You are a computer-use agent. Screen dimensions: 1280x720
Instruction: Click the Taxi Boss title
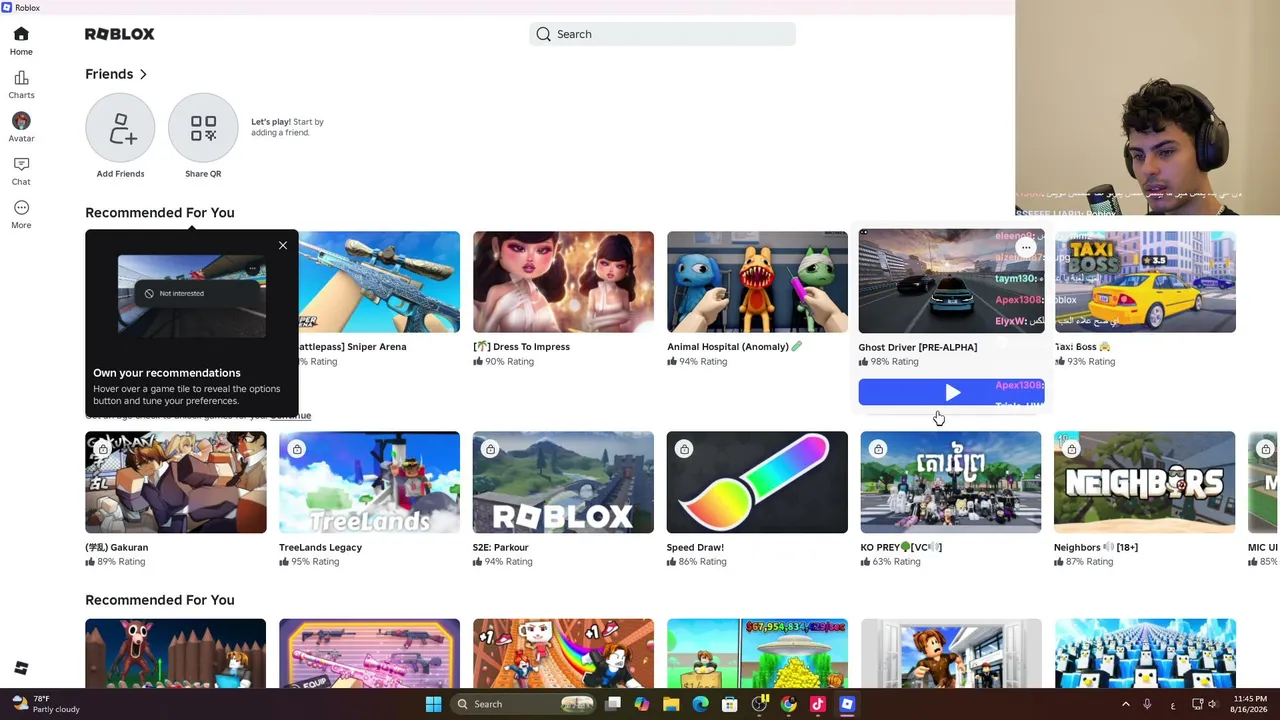[x=1082, y=347]
